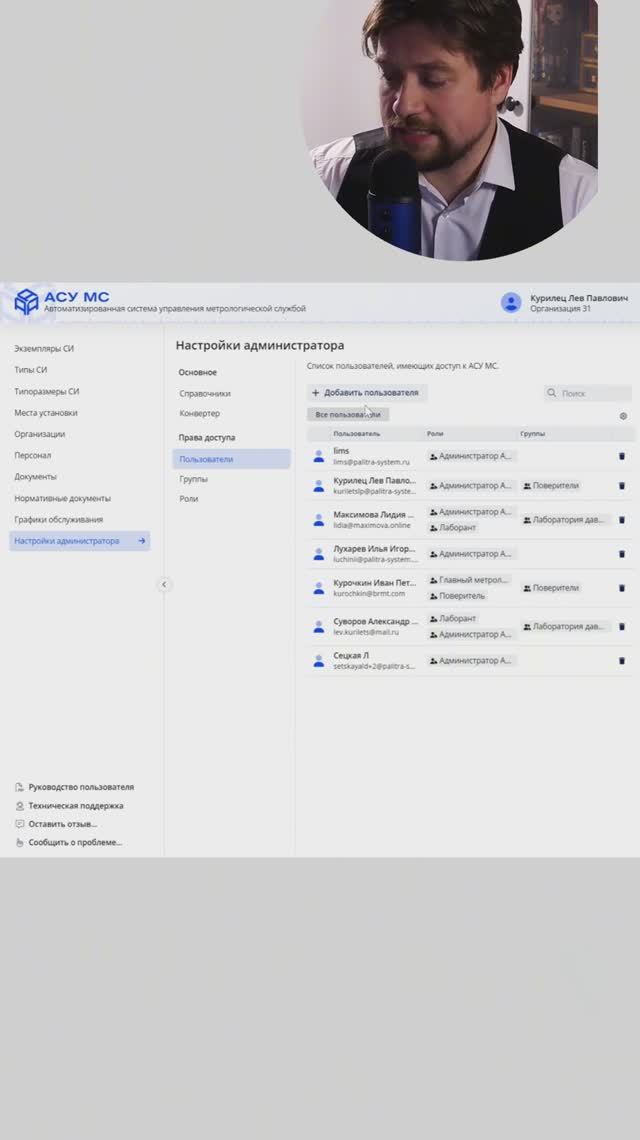The width and height of the screenshot is (640, 1140).
Task: Open Нормативные документы section
Action: [63, 498]
